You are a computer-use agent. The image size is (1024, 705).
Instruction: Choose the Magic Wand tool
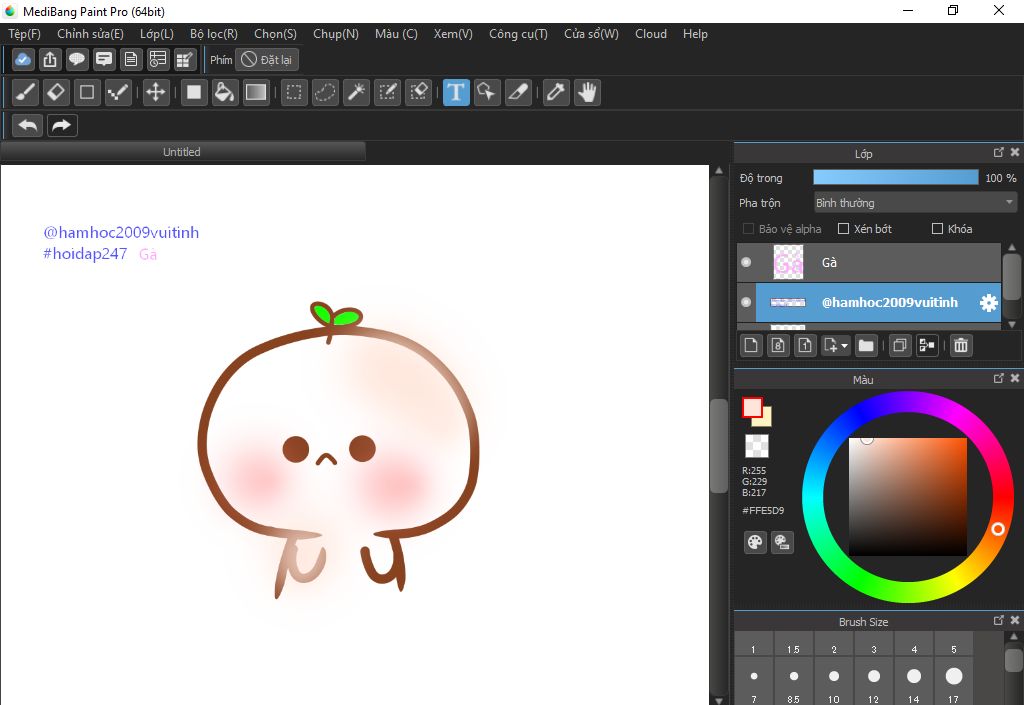click(355, 93)
